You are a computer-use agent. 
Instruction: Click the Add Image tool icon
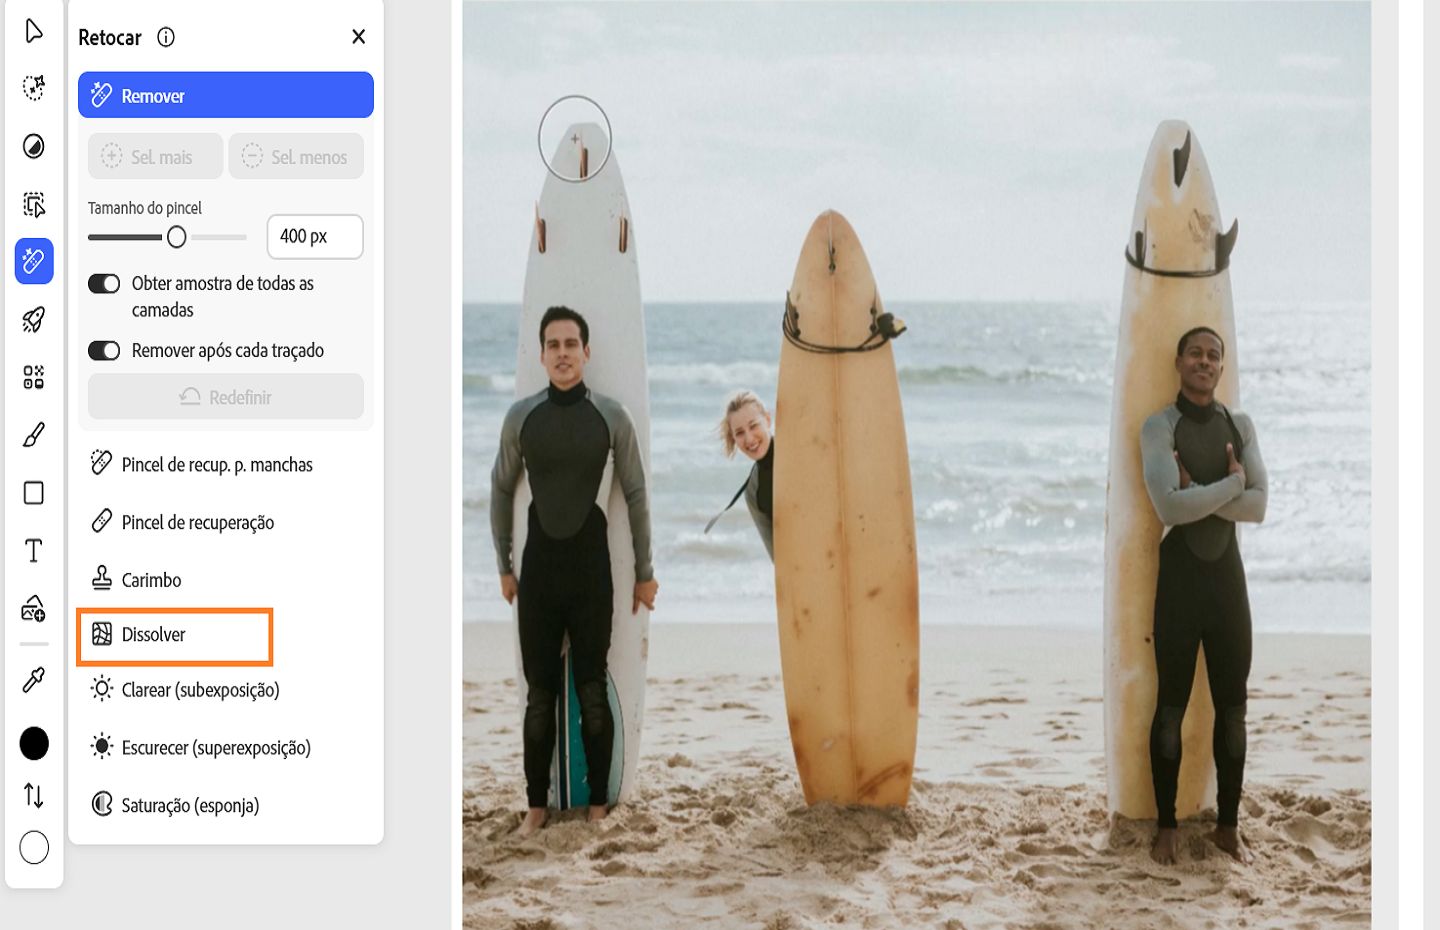pyautogui.click(x=33, y=608)
